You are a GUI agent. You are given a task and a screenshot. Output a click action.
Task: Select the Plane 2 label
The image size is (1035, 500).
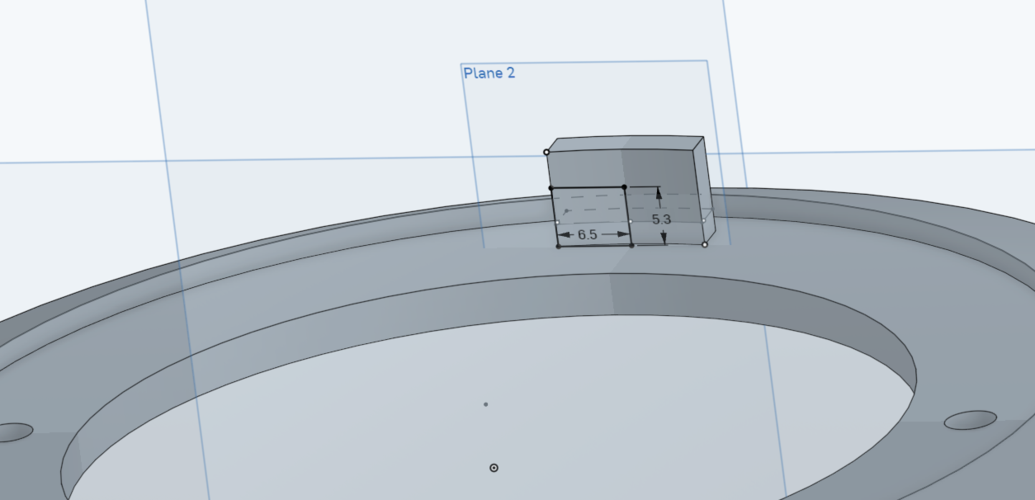[x=489, y=73]
